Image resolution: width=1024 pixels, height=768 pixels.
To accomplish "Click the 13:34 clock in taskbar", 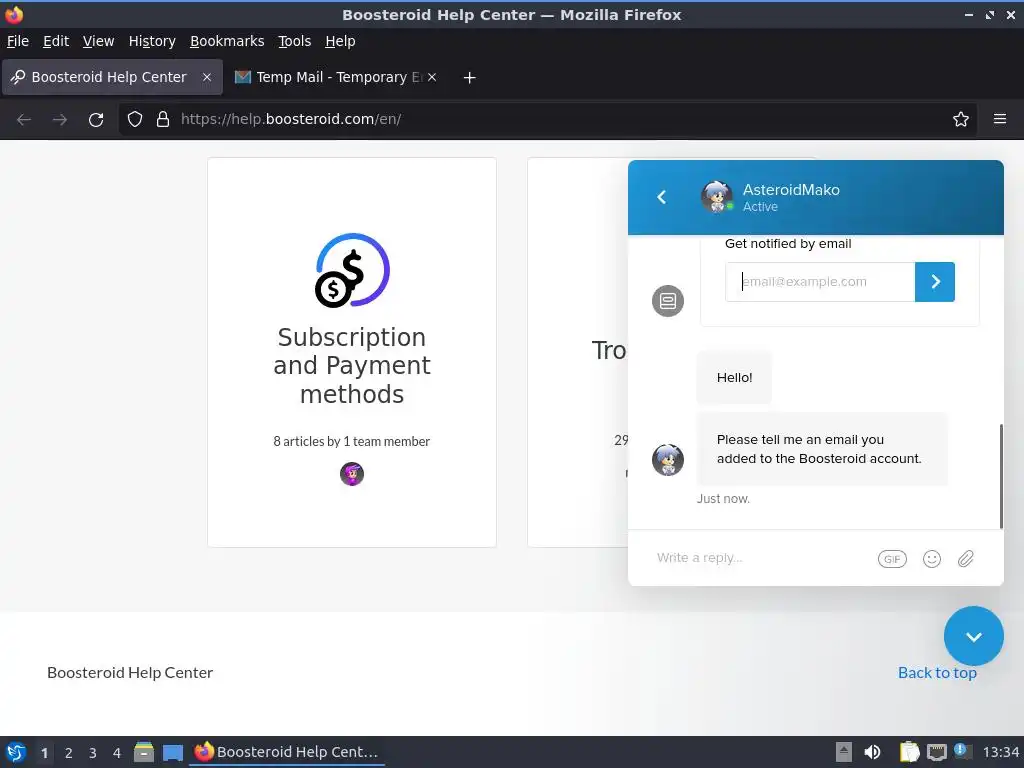I will [x=1000, y=752].
